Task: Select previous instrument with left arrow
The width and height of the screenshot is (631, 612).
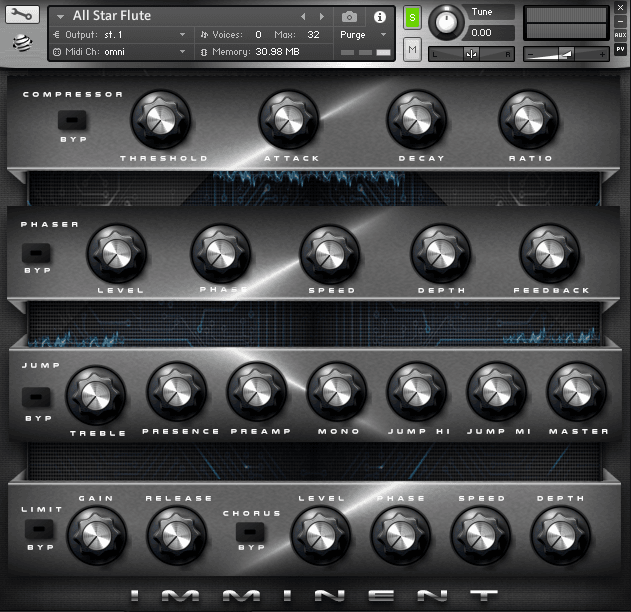Action: tap(303, 16)
